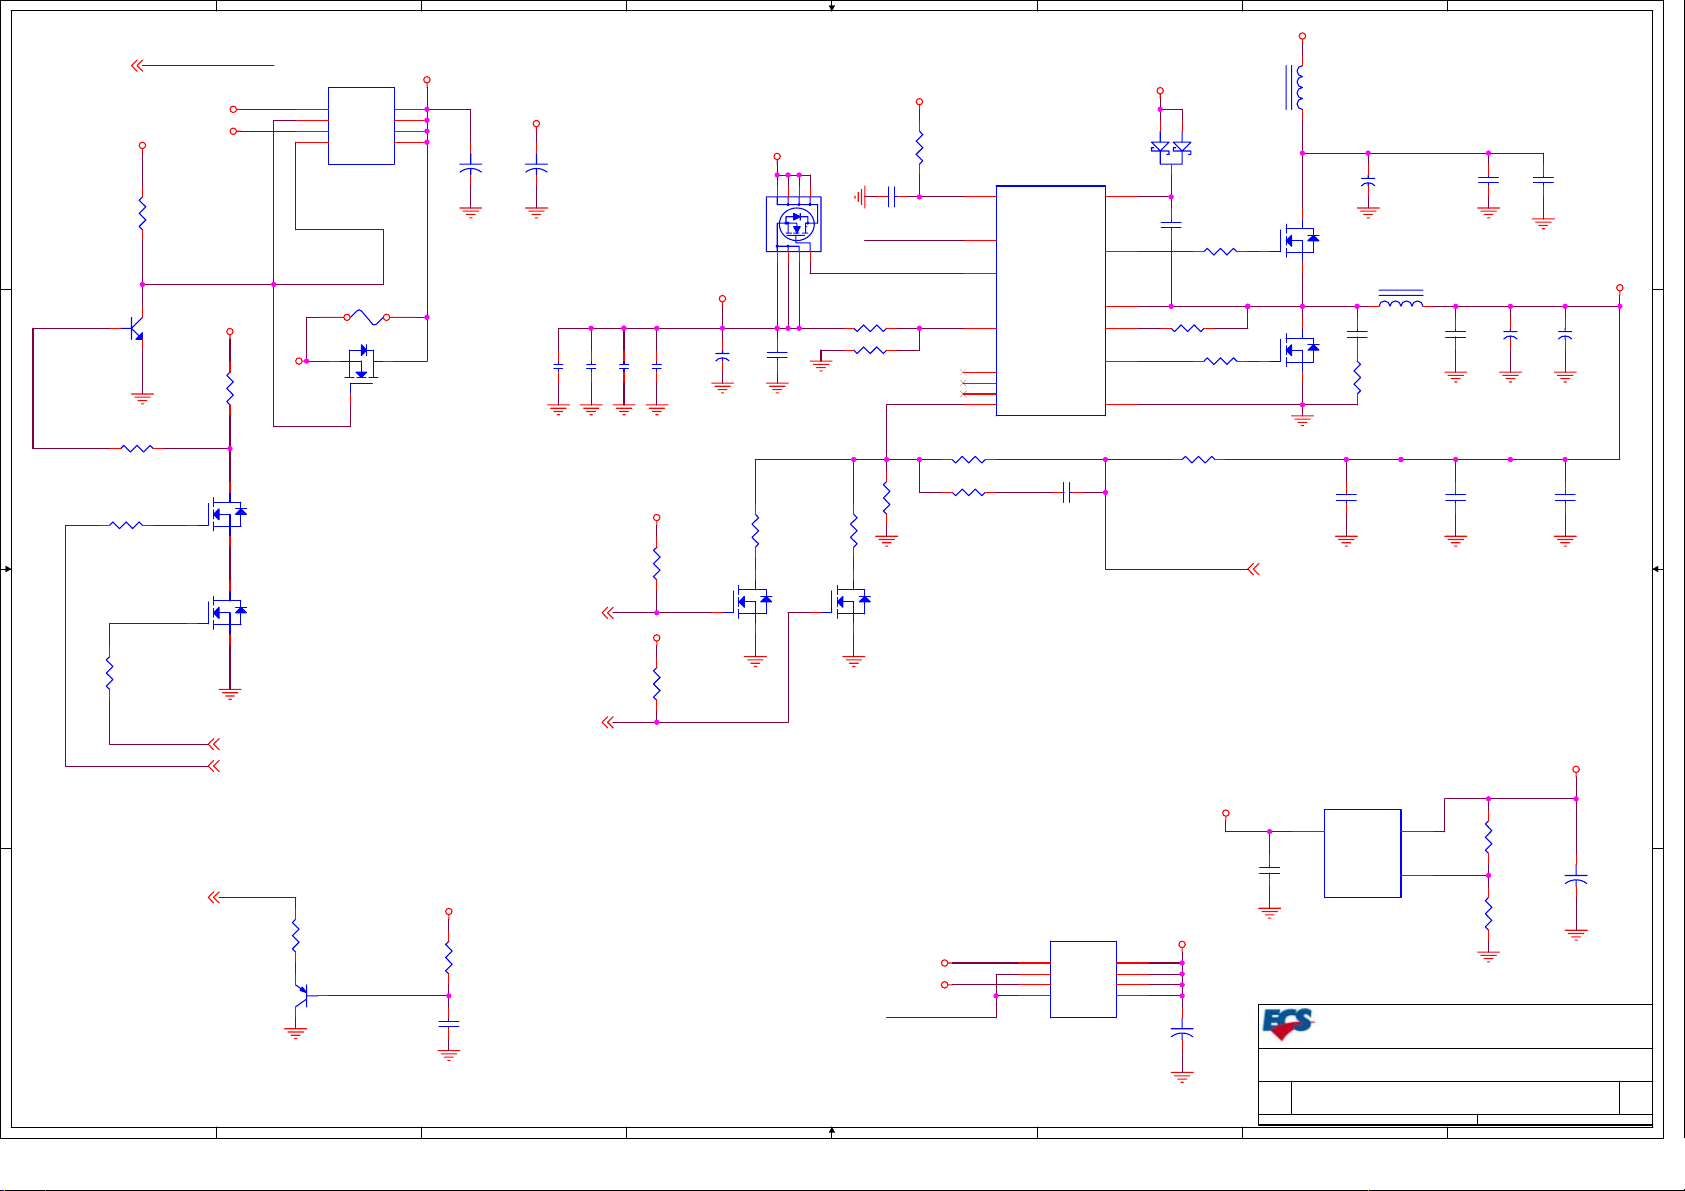Select the dual diode symbol above the controller
1685x1191 pixels.
point(1171,149)
